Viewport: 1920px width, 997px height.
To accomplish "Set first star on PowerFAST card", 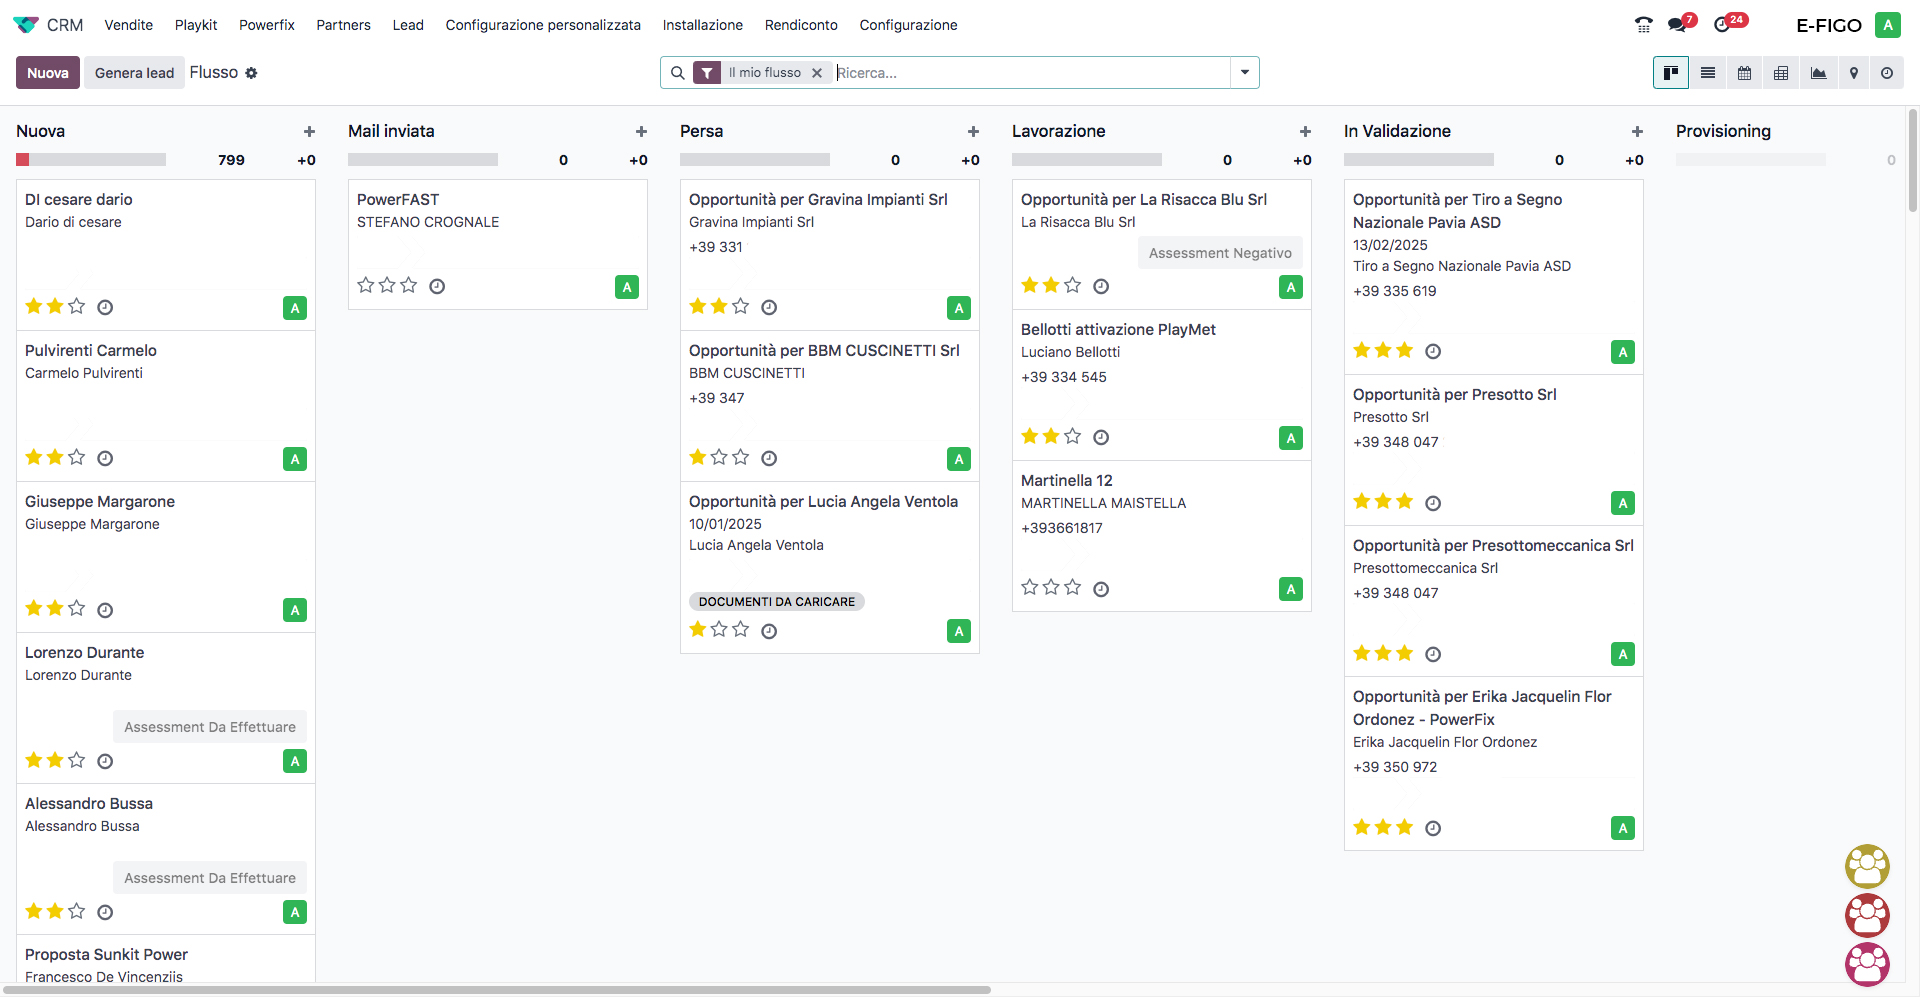I will point(365,285).
